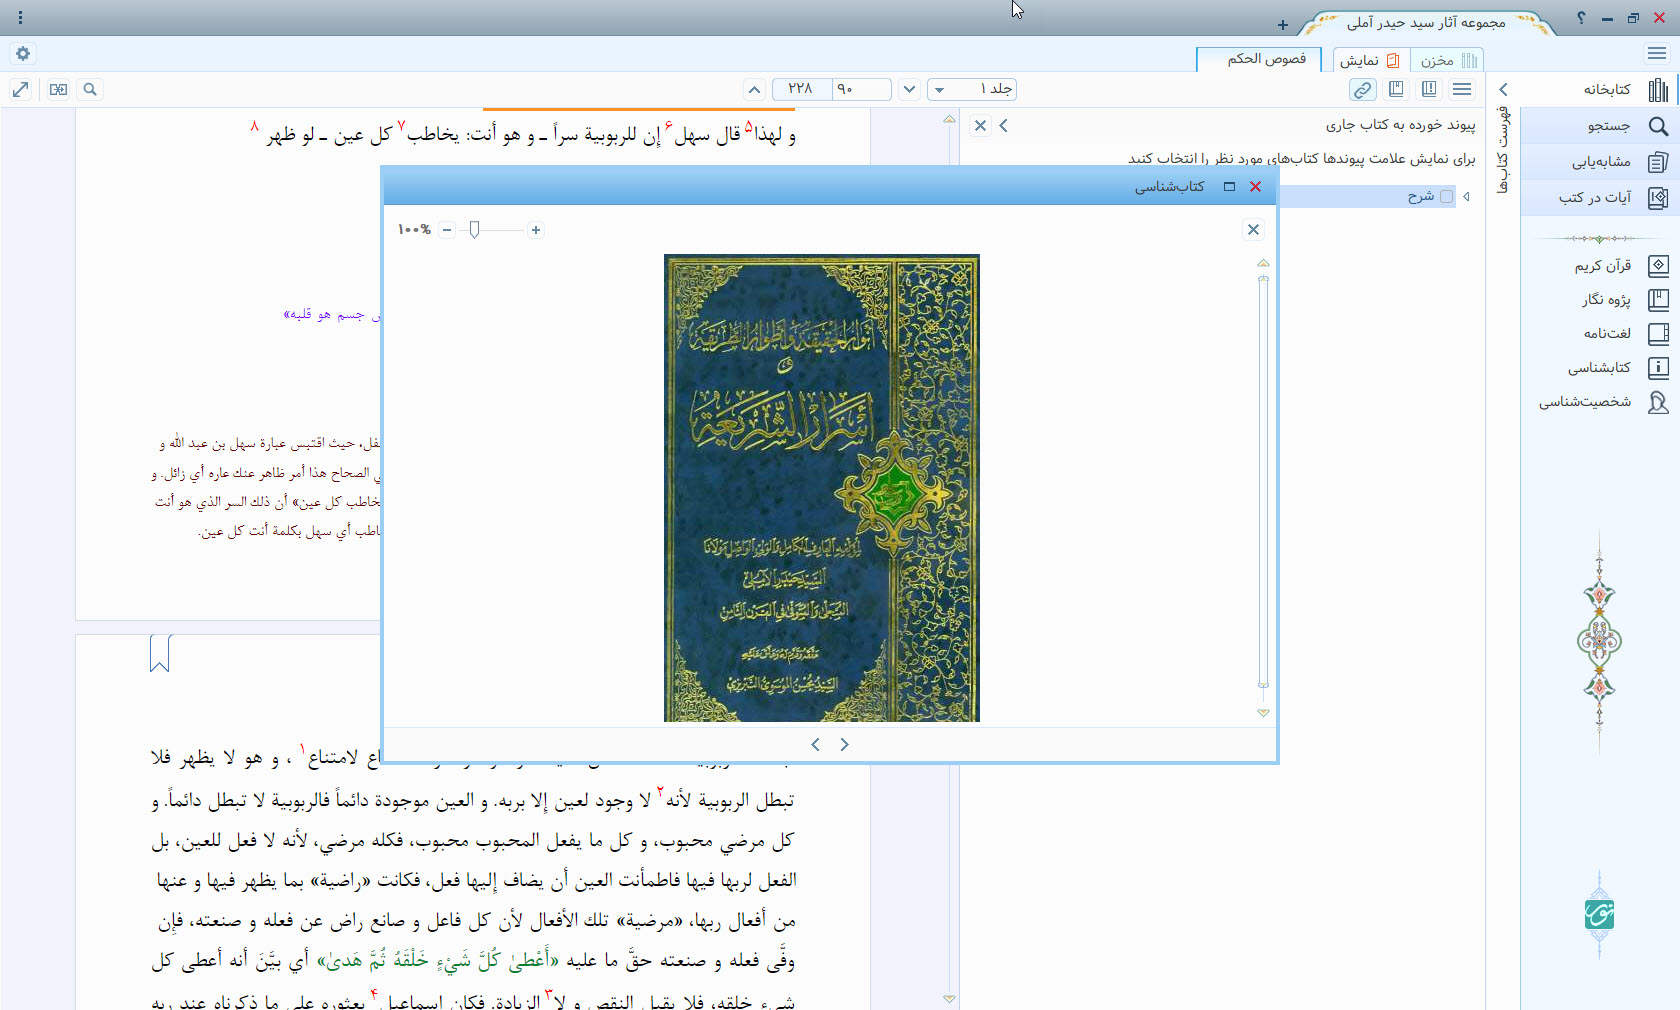The image size is (1680, 1010).
Task: Open the قرآن کریم sidebar item
Action: pos(1619,266)
